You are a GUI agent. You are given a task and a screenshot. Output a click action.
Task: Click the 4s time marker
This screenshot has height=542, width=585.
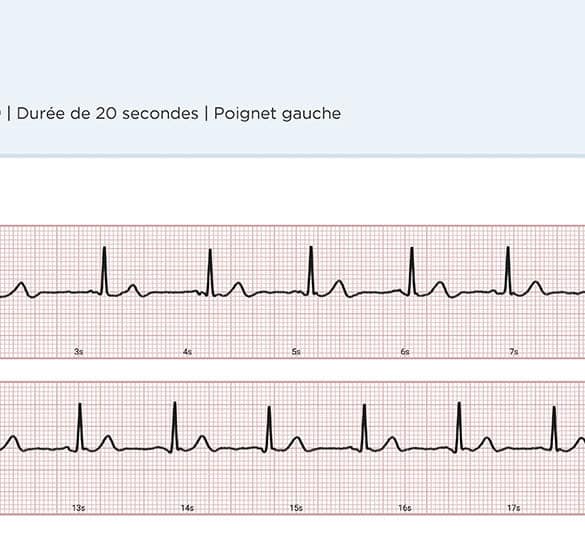pos(187,352)
